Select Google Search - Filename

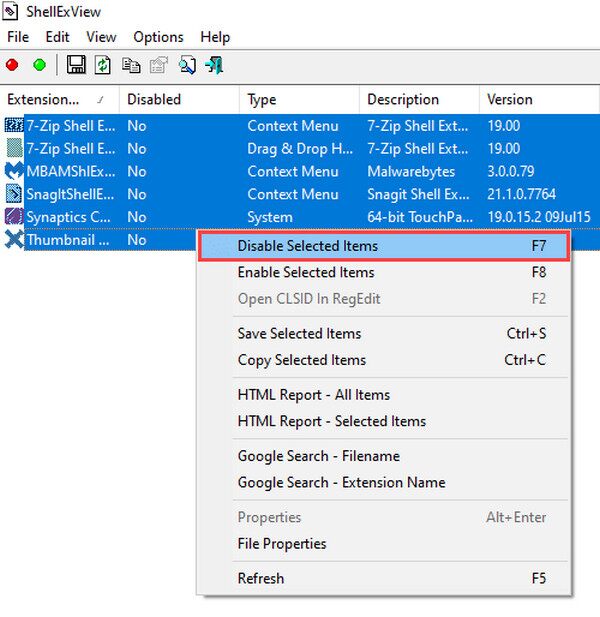(x=384, y=456)
